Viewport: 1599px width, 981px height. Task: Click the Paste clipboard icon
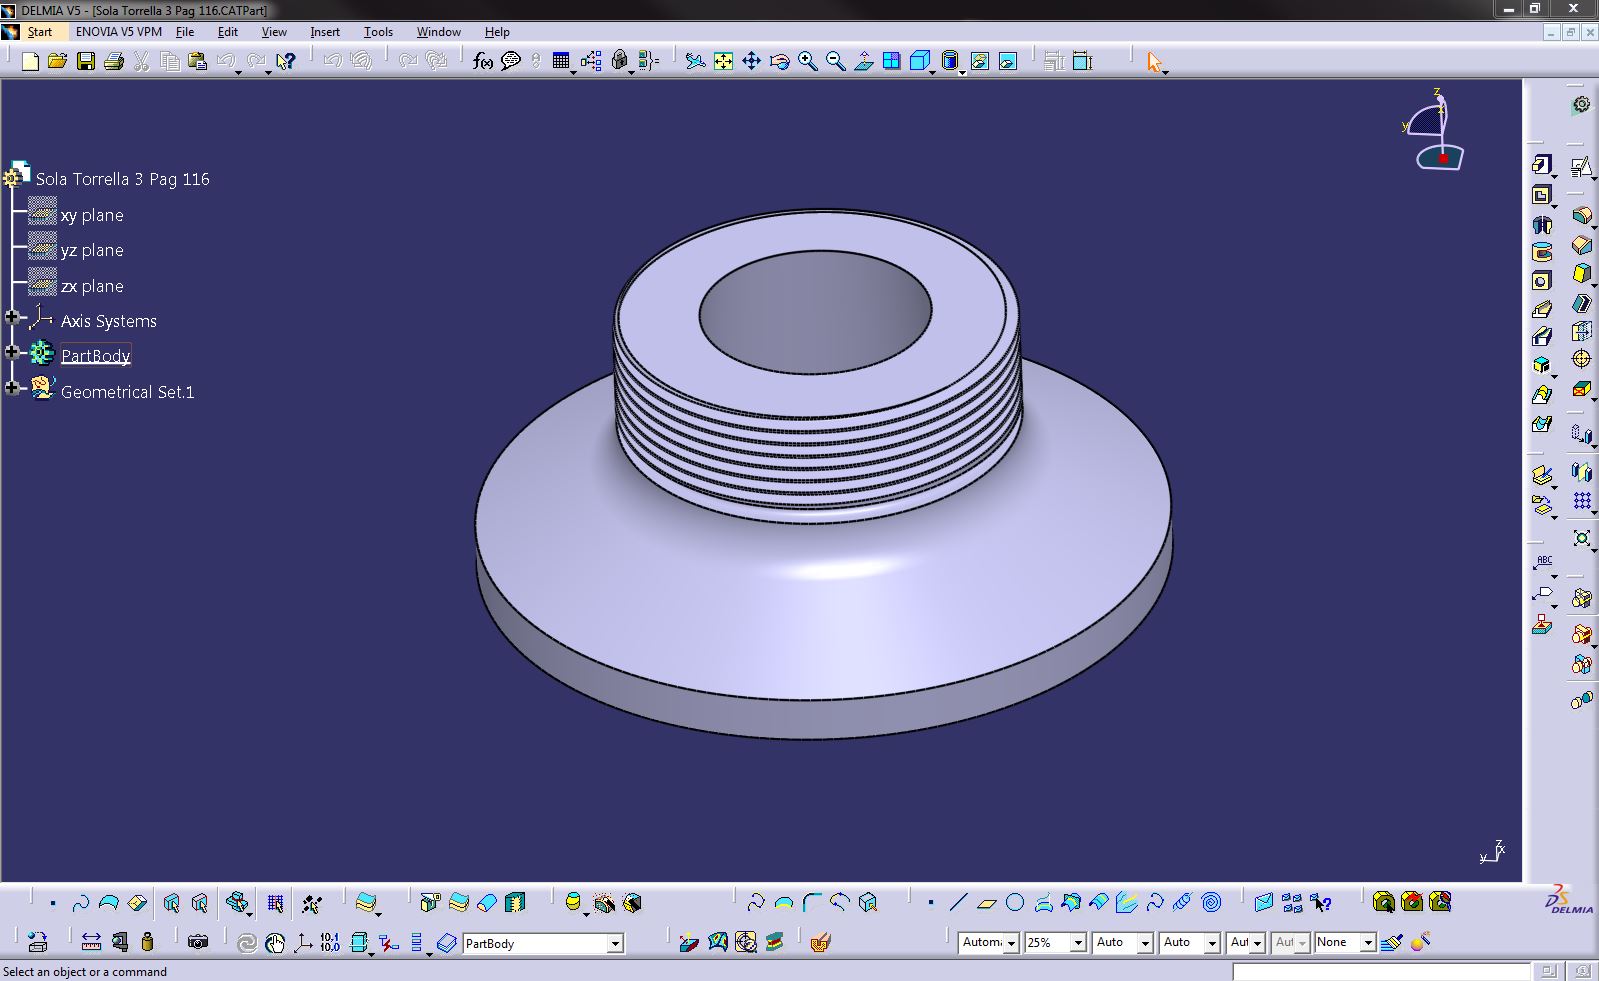pos(197,62)
